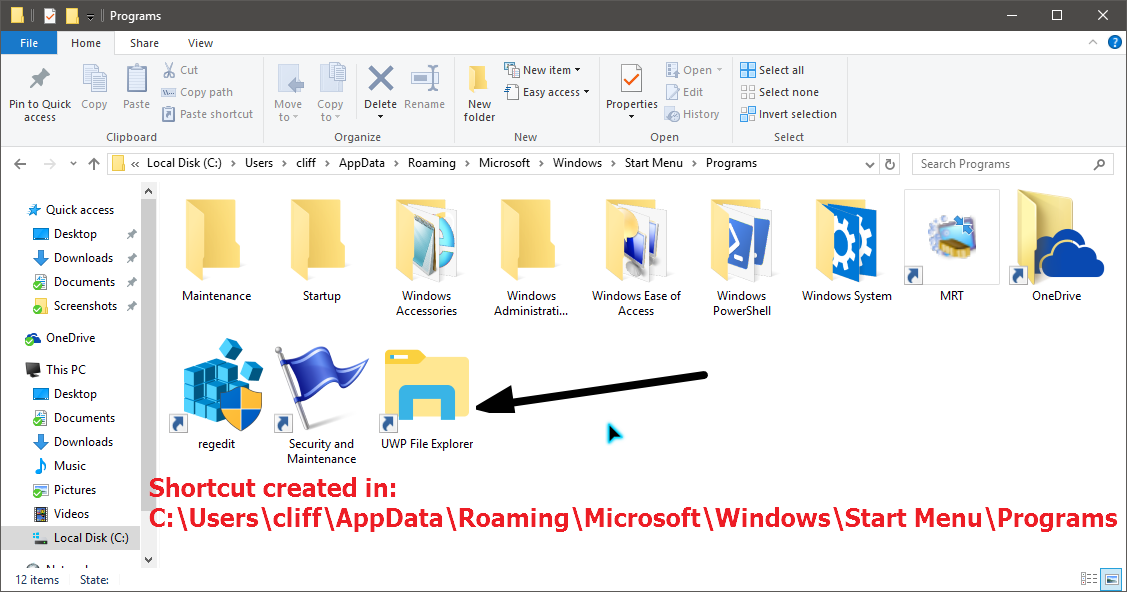Viewport: 1127px width, 592px height.
Task: Click the History command
Action: click(692, 114)
